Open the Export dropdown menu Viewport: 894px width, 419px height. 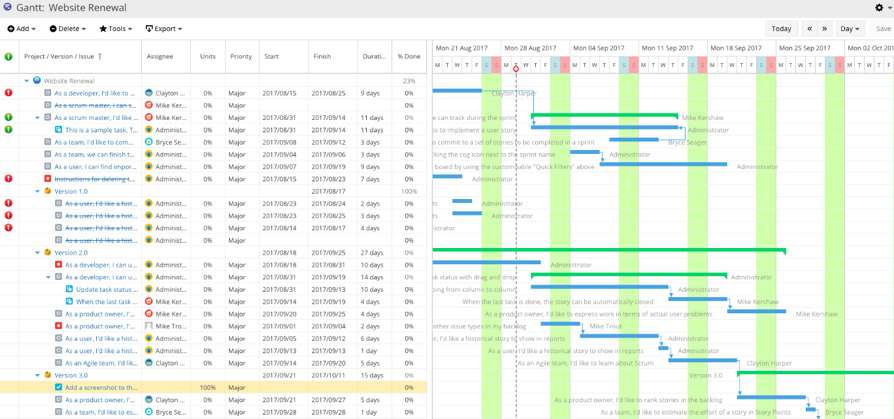point(164,29)
